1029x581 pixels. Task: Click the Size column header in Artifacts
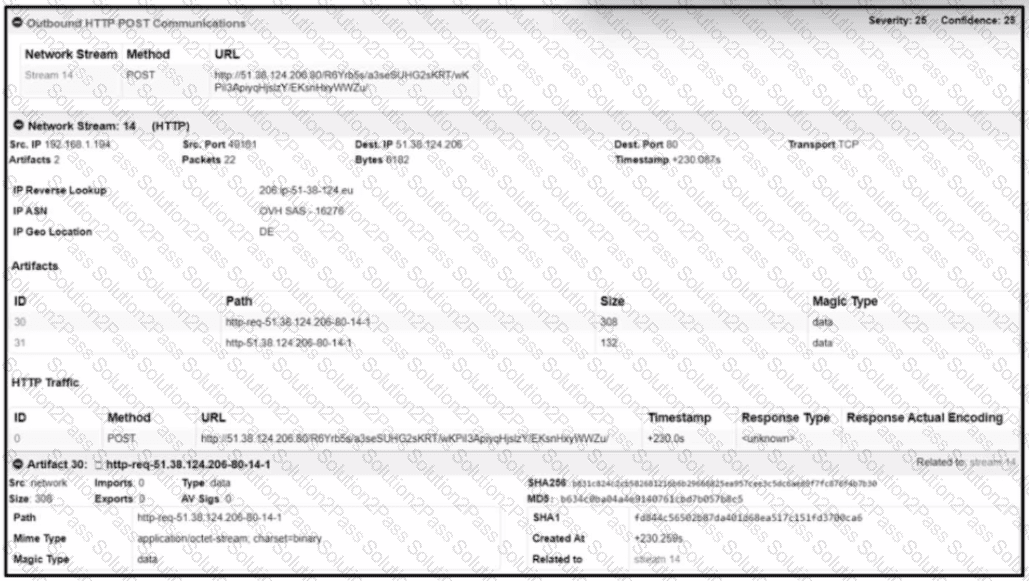[612, 300]
